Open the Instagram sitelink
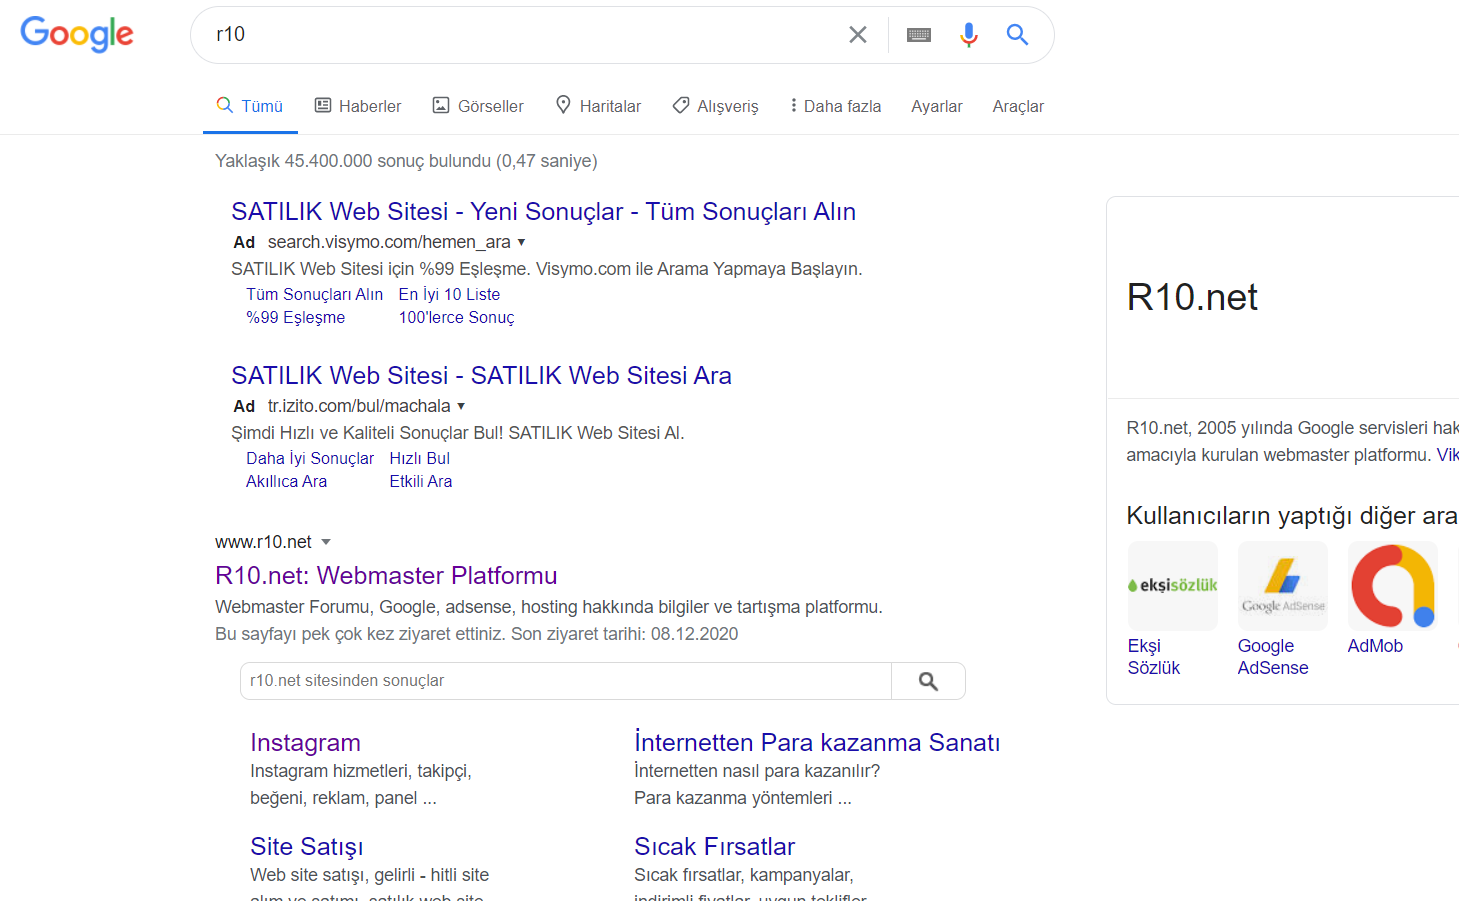This screenshot has height=901, width=1459. 305,743
